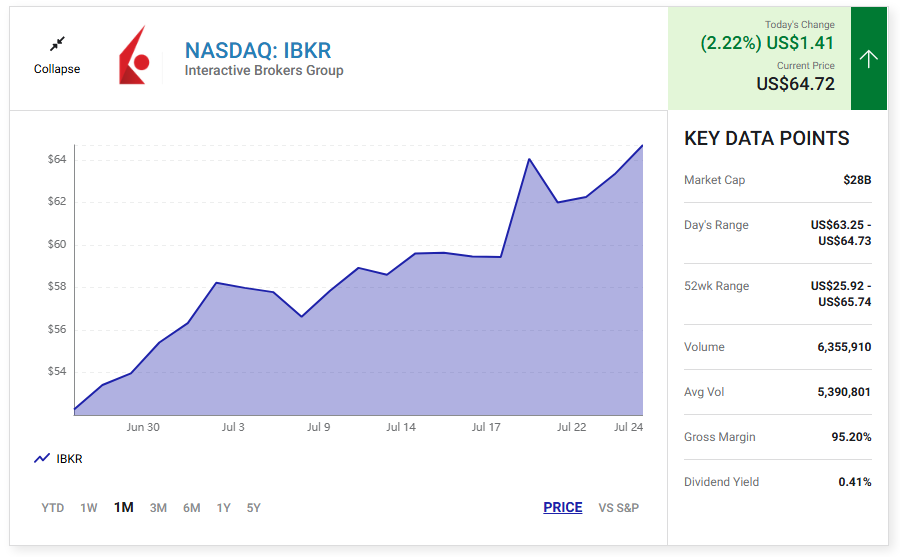The width and height of the screenshot is (900, 557).
Task: Click the IBKR legend label
Action: (x=69, y=459)
